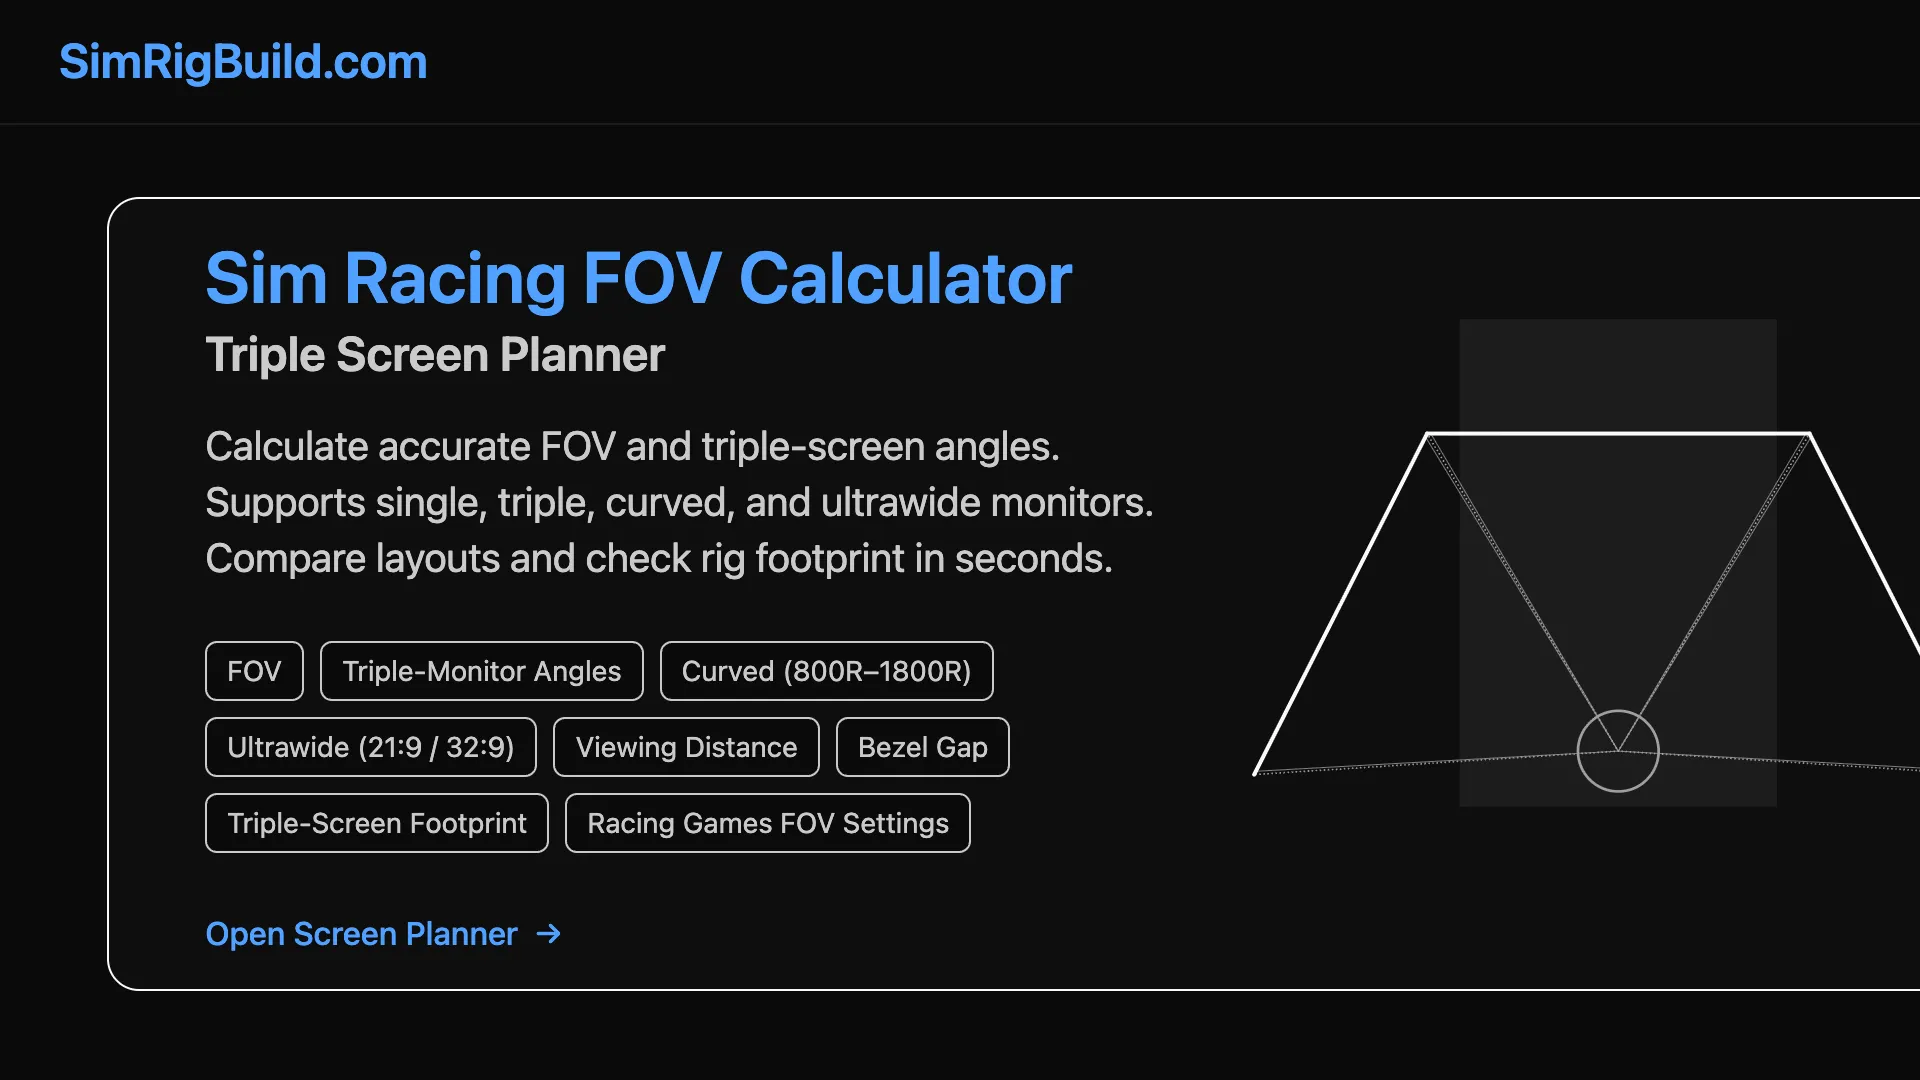This screenshot has width=1920, height=1080.
Task: Expand the Racing Games FOV Settings chip
Action: [768, 823]
